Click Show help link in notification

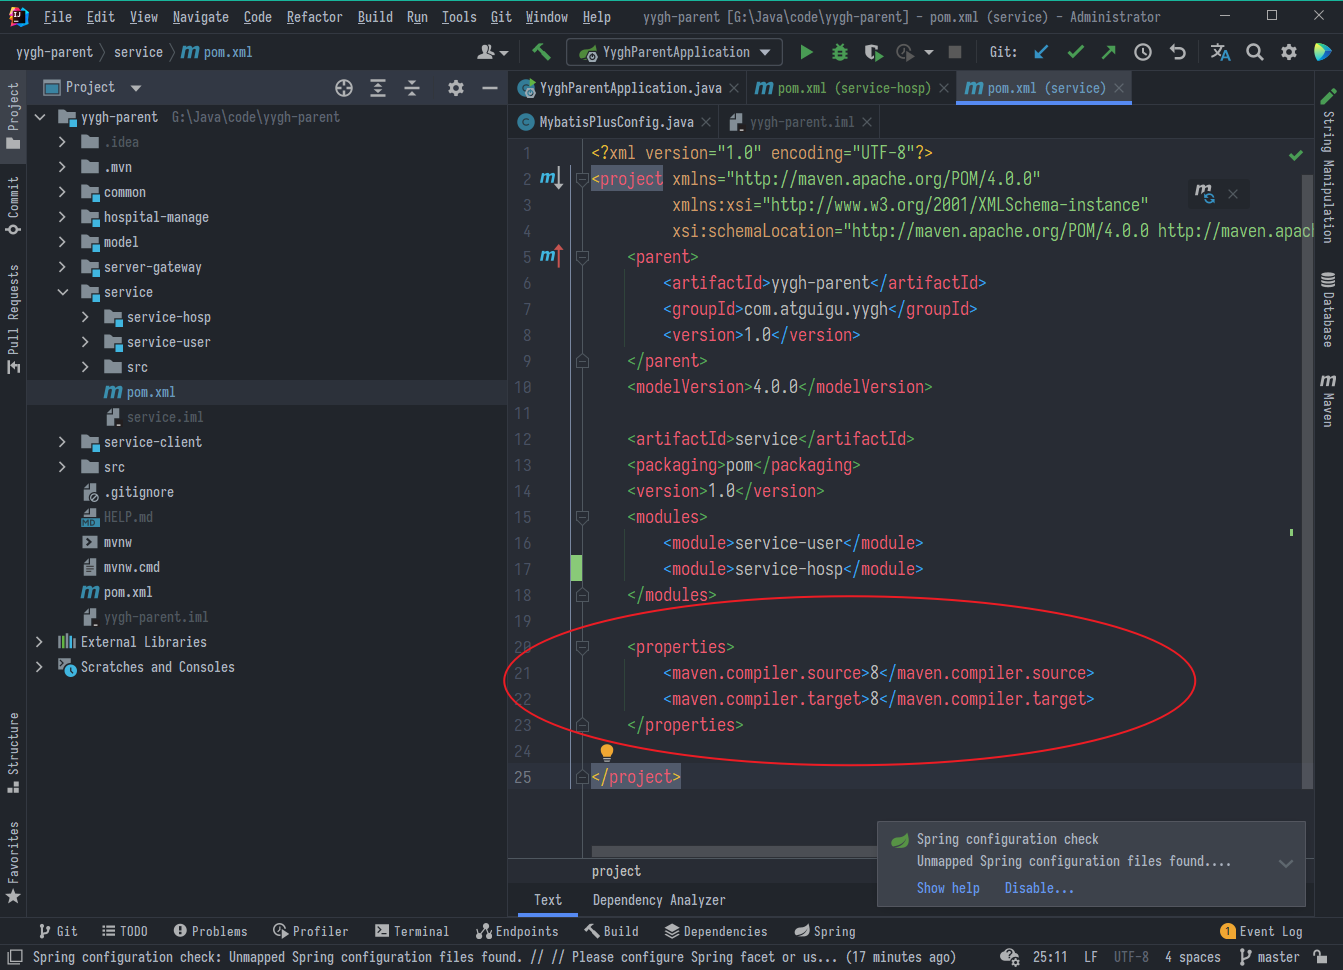pyautogui.click(x=948, y=888)
